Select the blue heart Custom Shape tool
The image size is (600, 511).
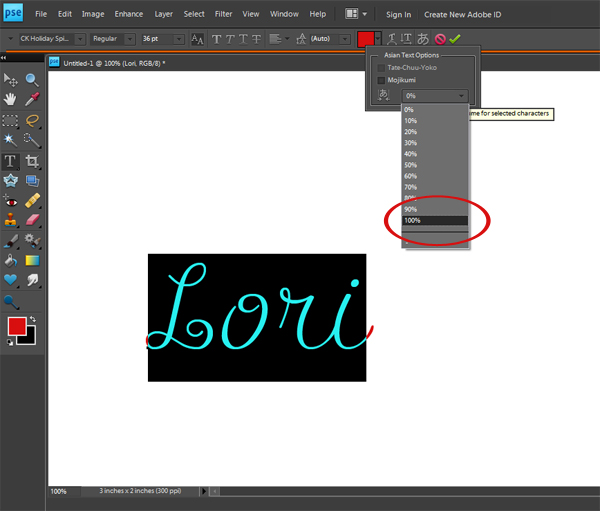10,280
